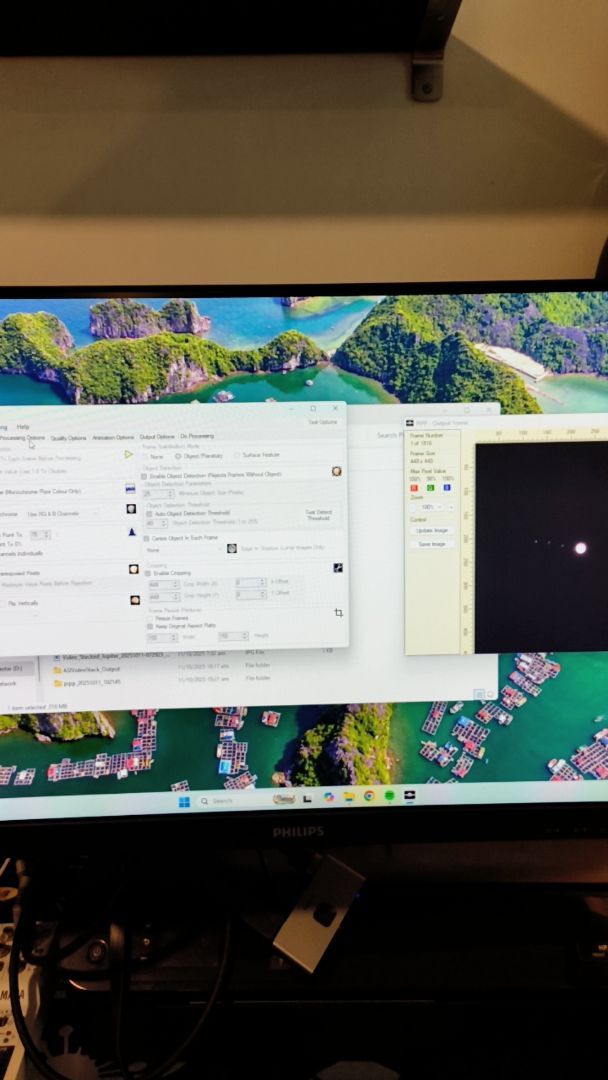The width and height of the screenshot is (608, 1080).
Task: Toggle Centre Object In Each Frame
Action: (146, 538)
